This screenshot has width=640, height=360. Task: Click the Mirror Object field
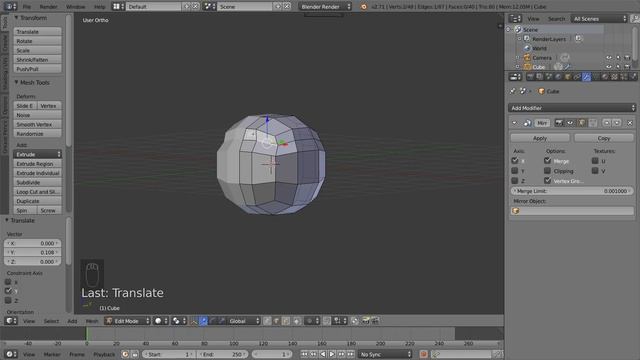[572, 211]
